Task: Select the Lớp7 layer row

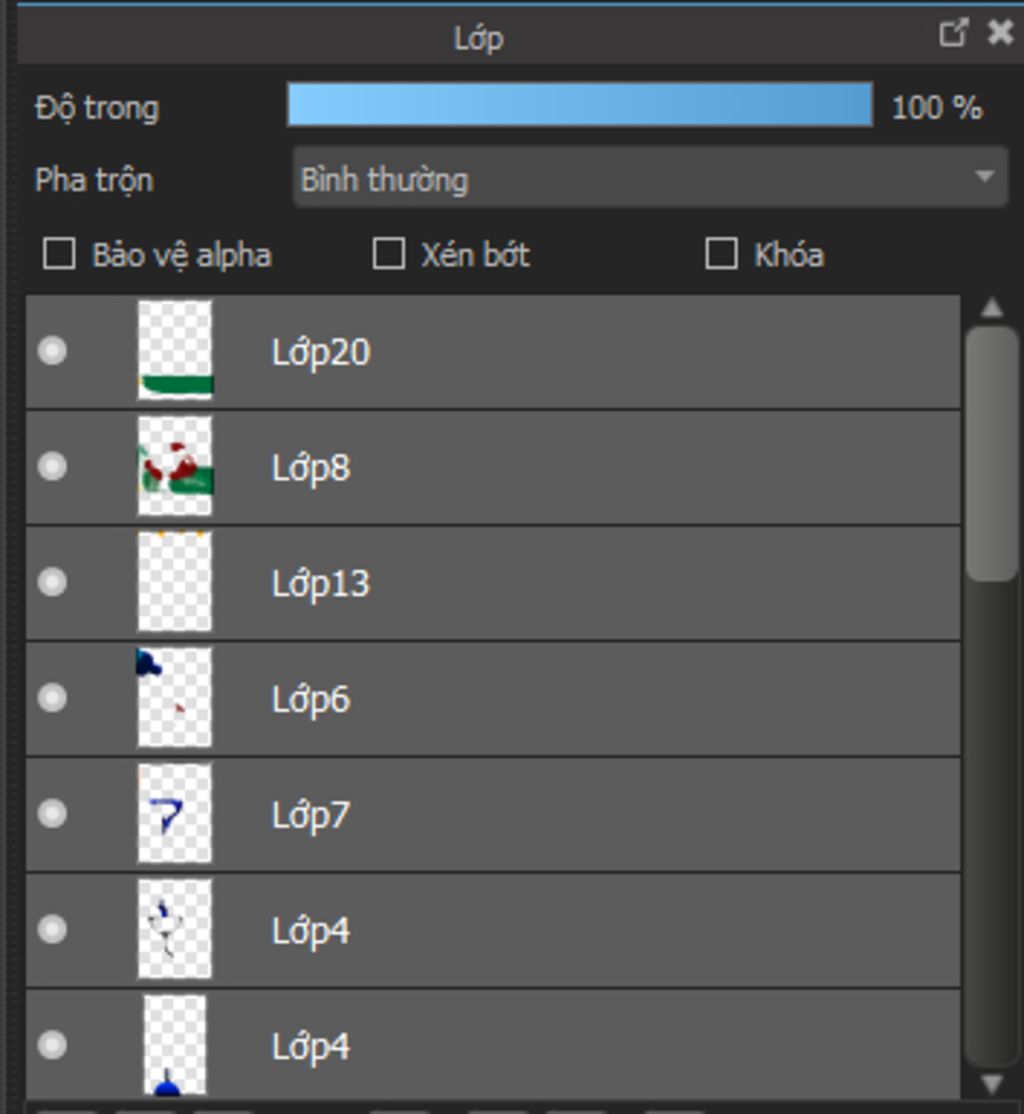Action: [600, 814]
